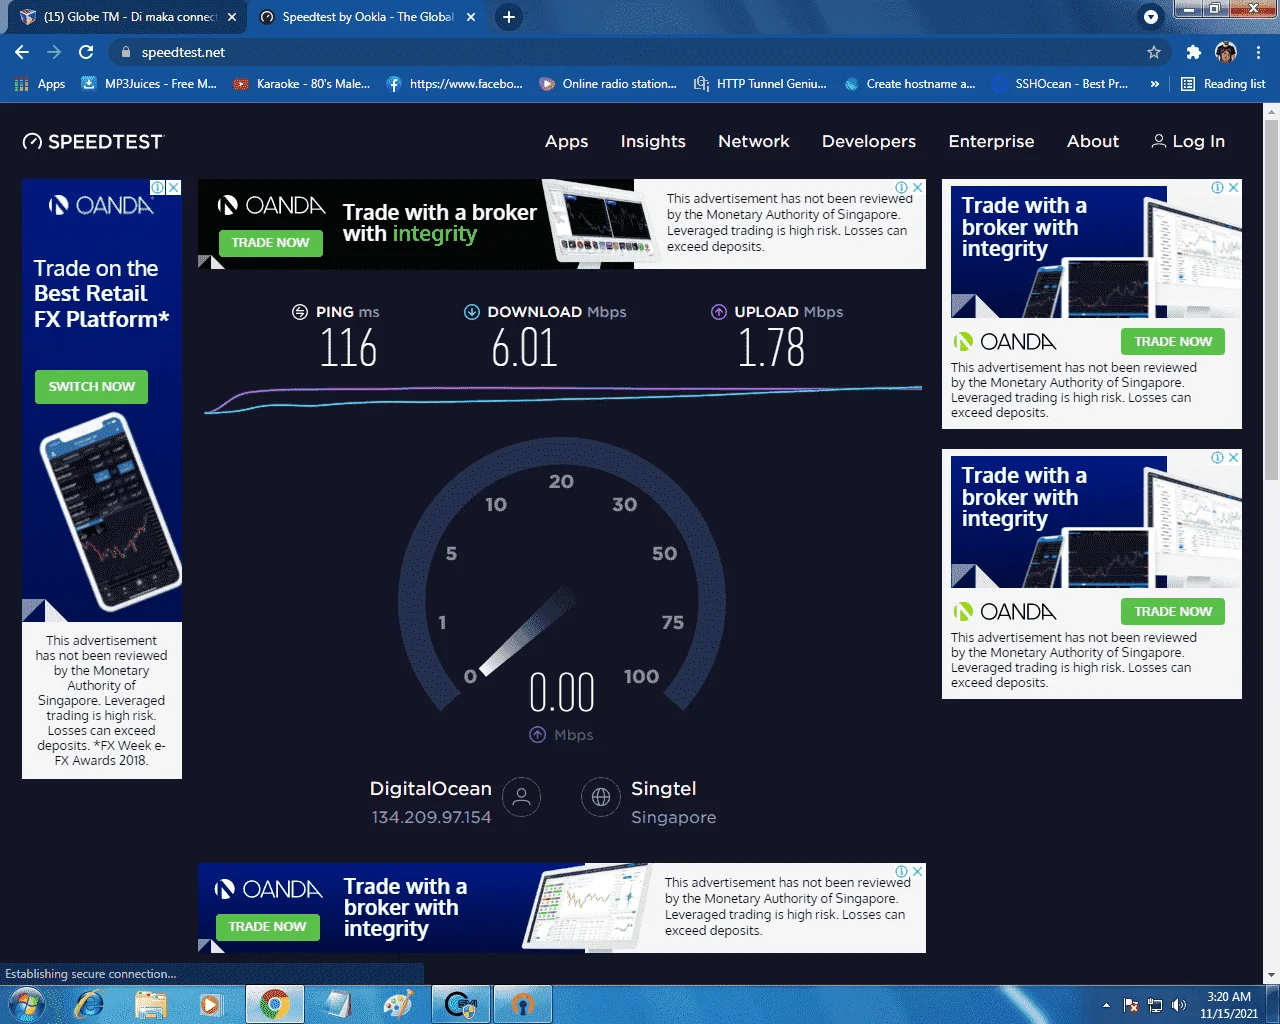This screenshot has height=1024, width=1280.
Task: Click the Speedtest logo
Action: coord(93,142)
